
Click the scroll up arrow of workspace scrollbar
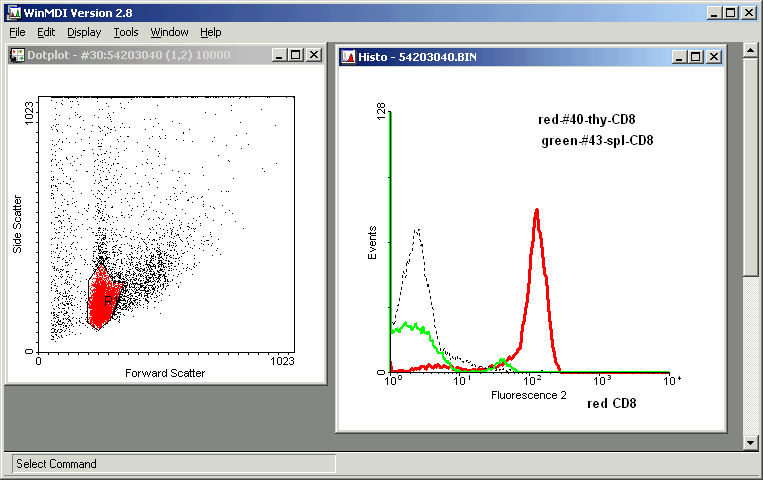[752, 48]
